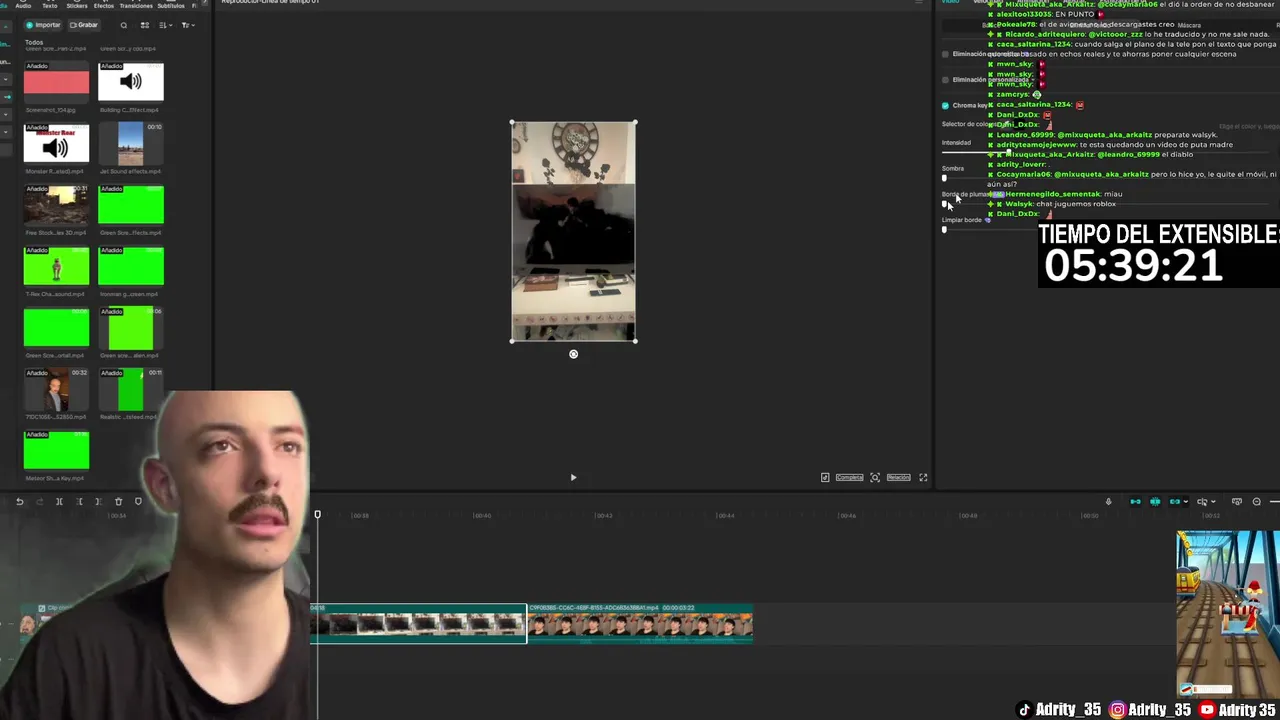Open the Audio tab

tap(23, 5)
